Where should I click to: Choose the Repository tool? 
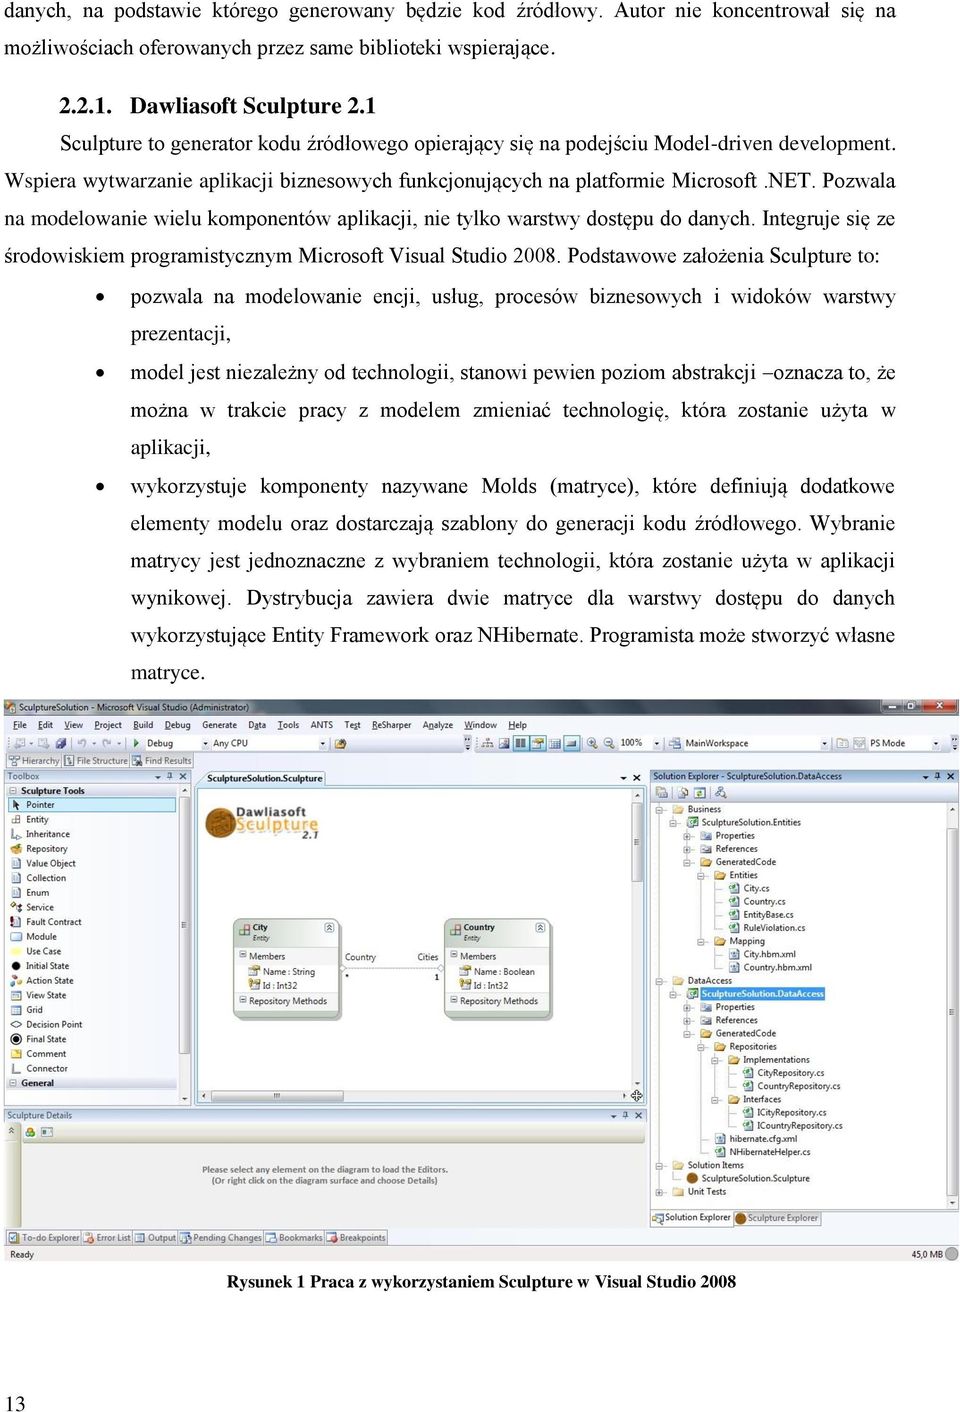93,849
